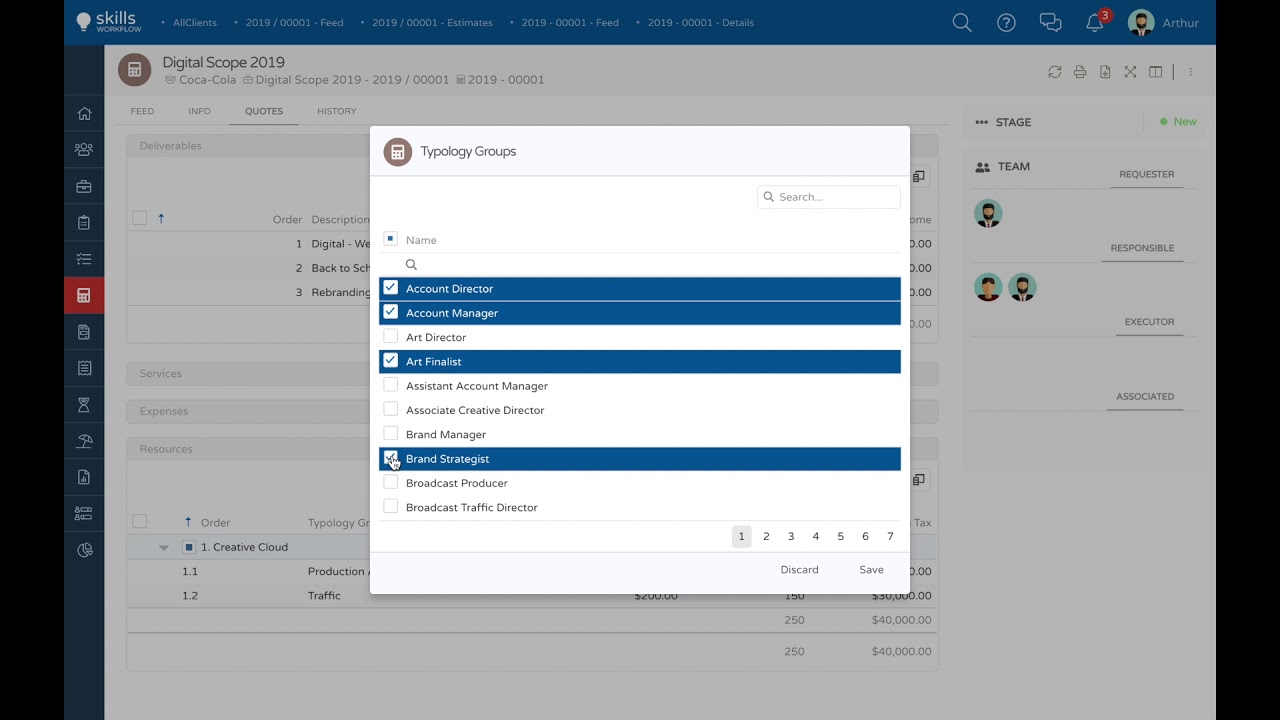Click the print icon

pyautogui.click(x=1080, y=72)
